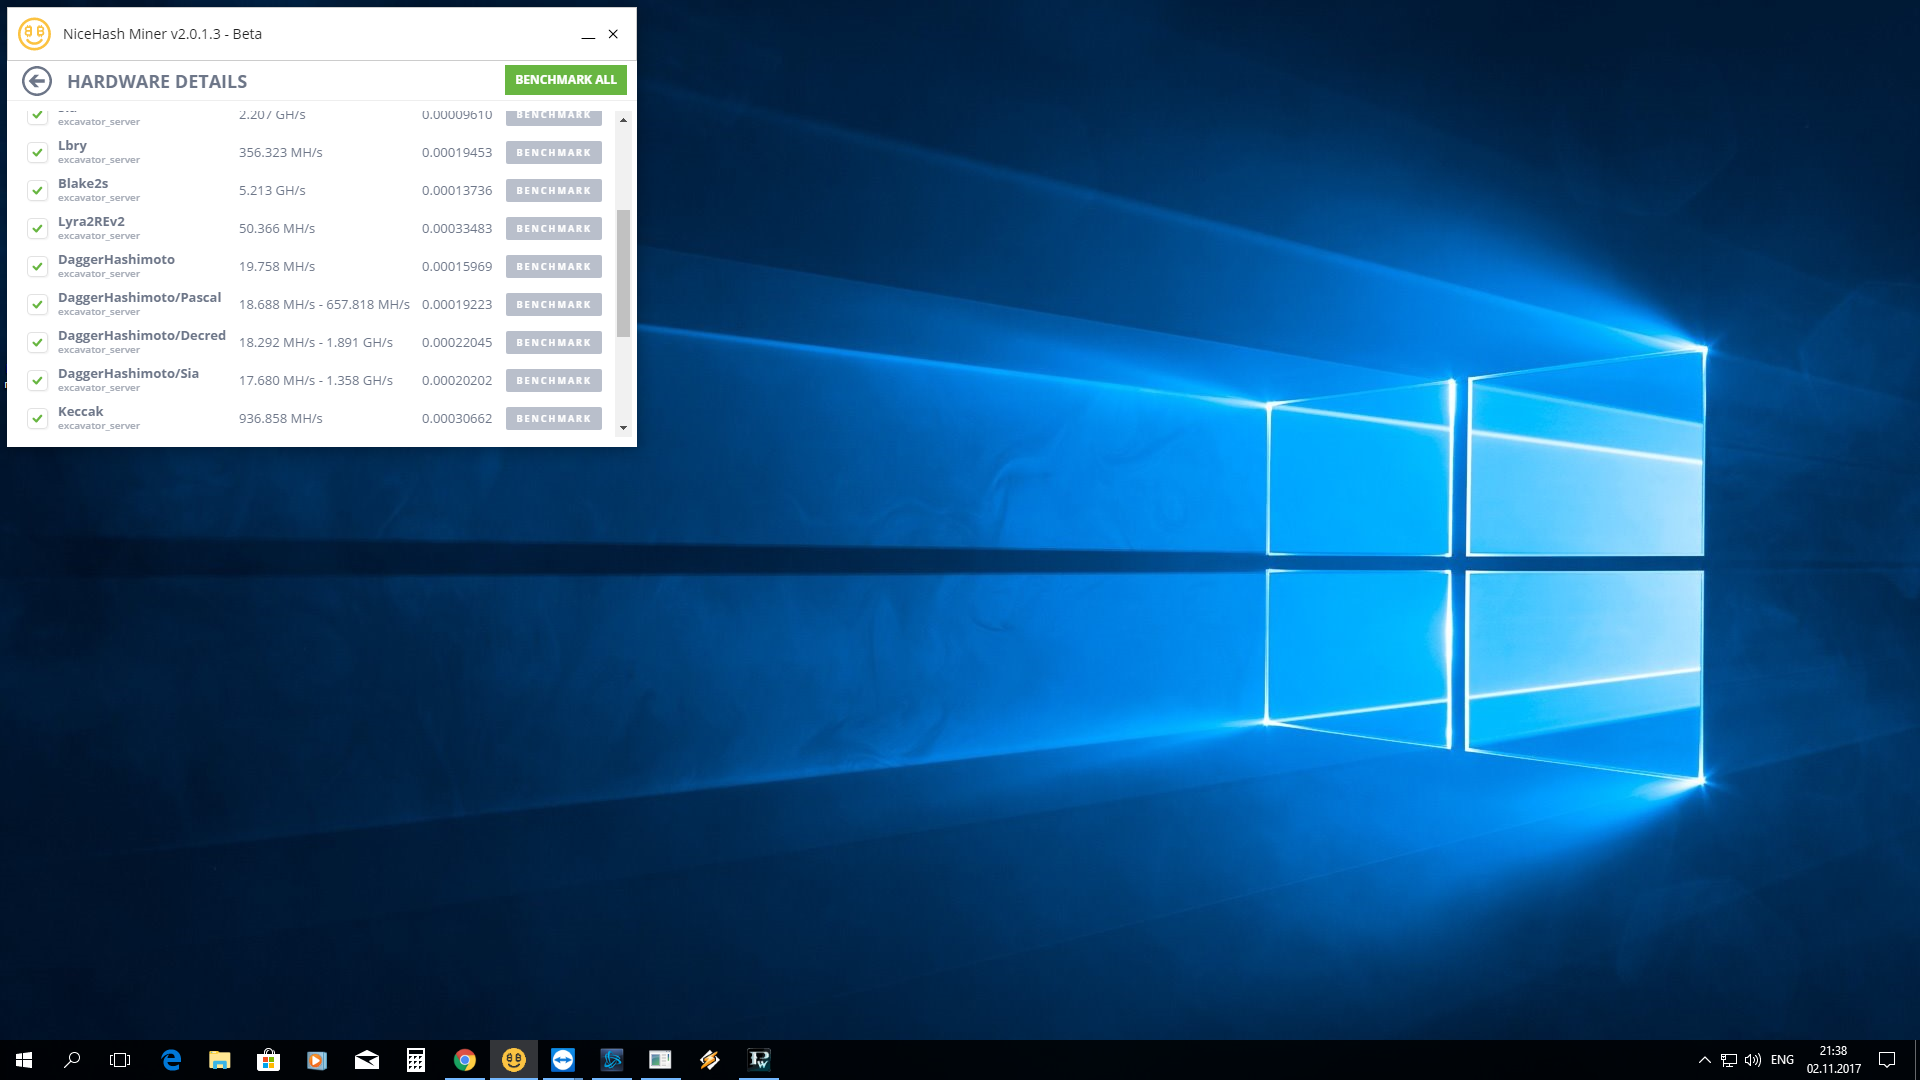Viewport: 1920px width, 1080px height.
Task: Benchmark the Lyra2REv2 algorithm
Action: tap(553, 229)
